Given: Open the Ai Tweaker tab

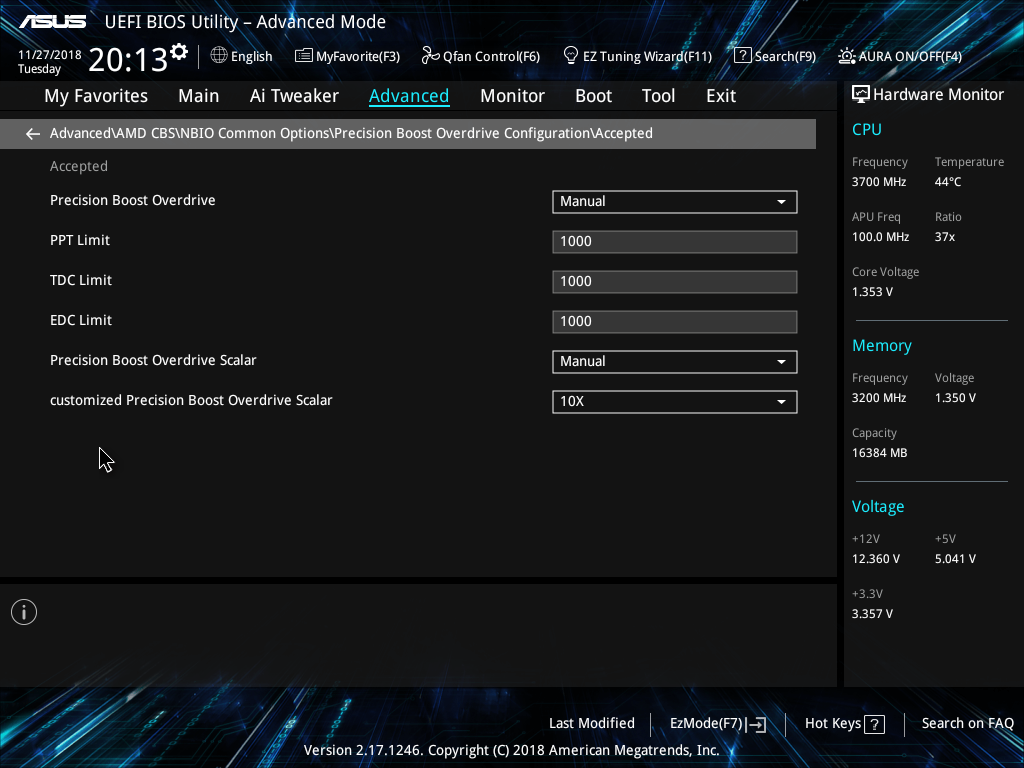Looking at the screenshot, I should (x=294, y=96).
